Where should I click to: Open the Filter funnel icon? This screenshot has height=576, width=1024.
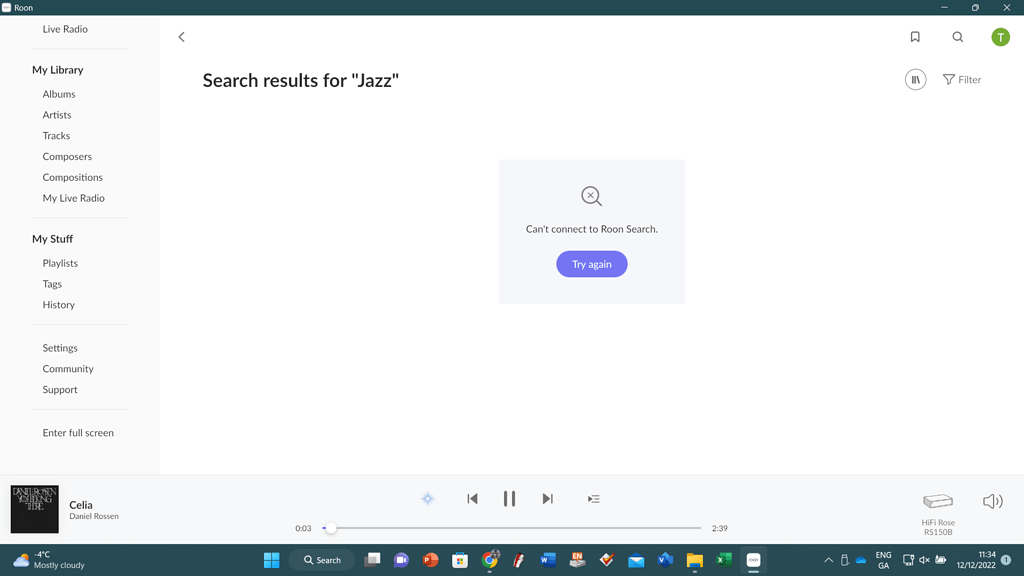click(961, 79)
